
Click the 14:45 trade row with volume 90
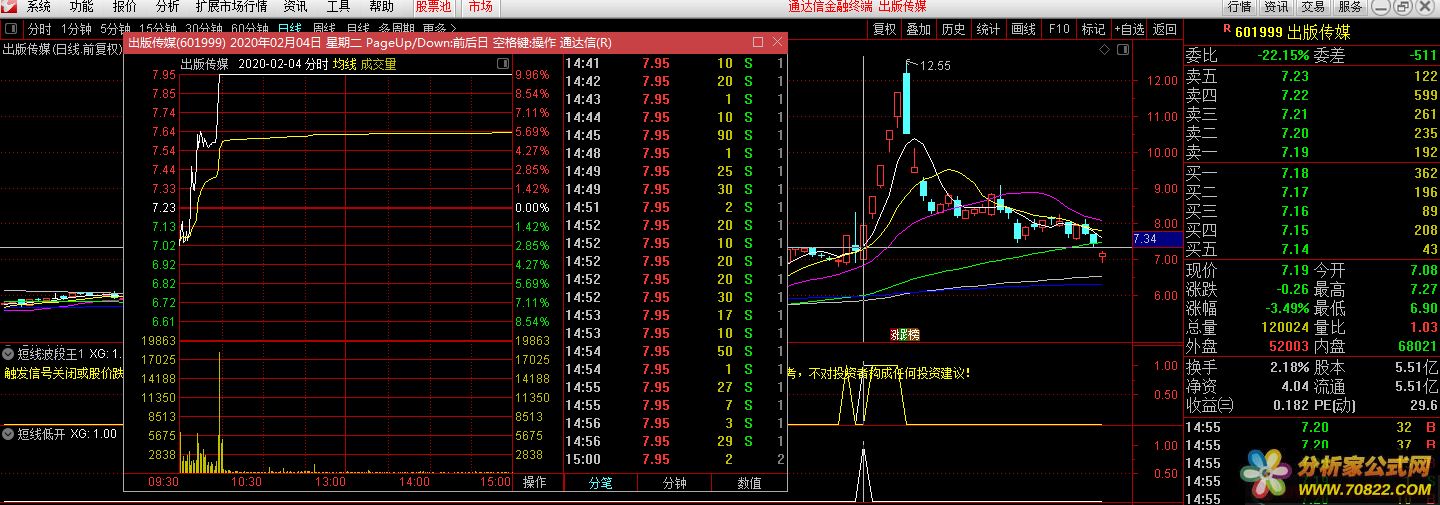pyautogui.click(x=675, y=135)
